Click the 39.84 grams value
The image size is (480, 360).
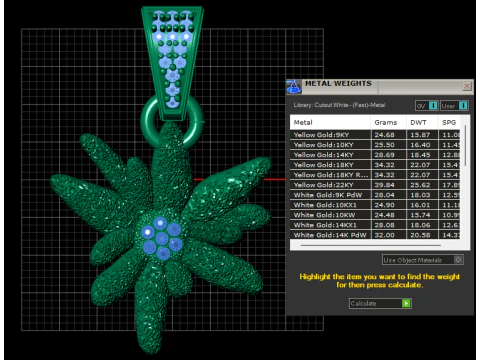coord(384,185)
